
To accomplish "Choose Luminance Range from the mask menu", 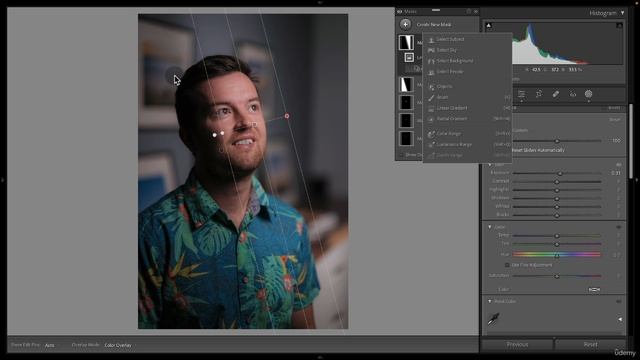I will pos(467,144).
